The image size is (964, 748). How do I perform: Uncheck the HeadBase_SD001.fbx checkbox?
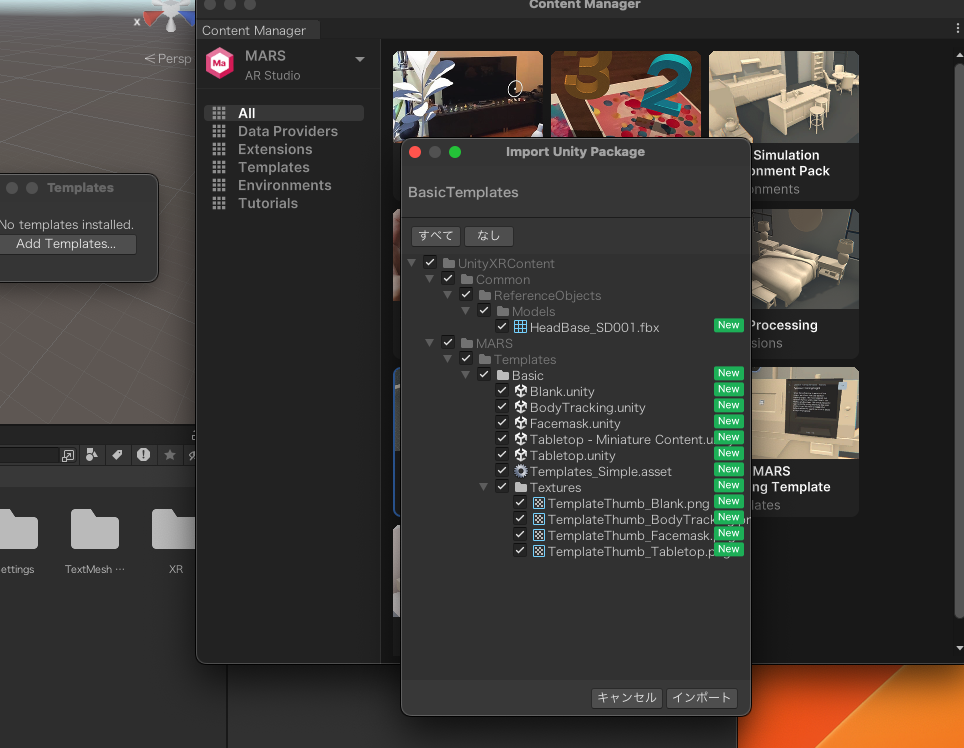tap(502, 326)
